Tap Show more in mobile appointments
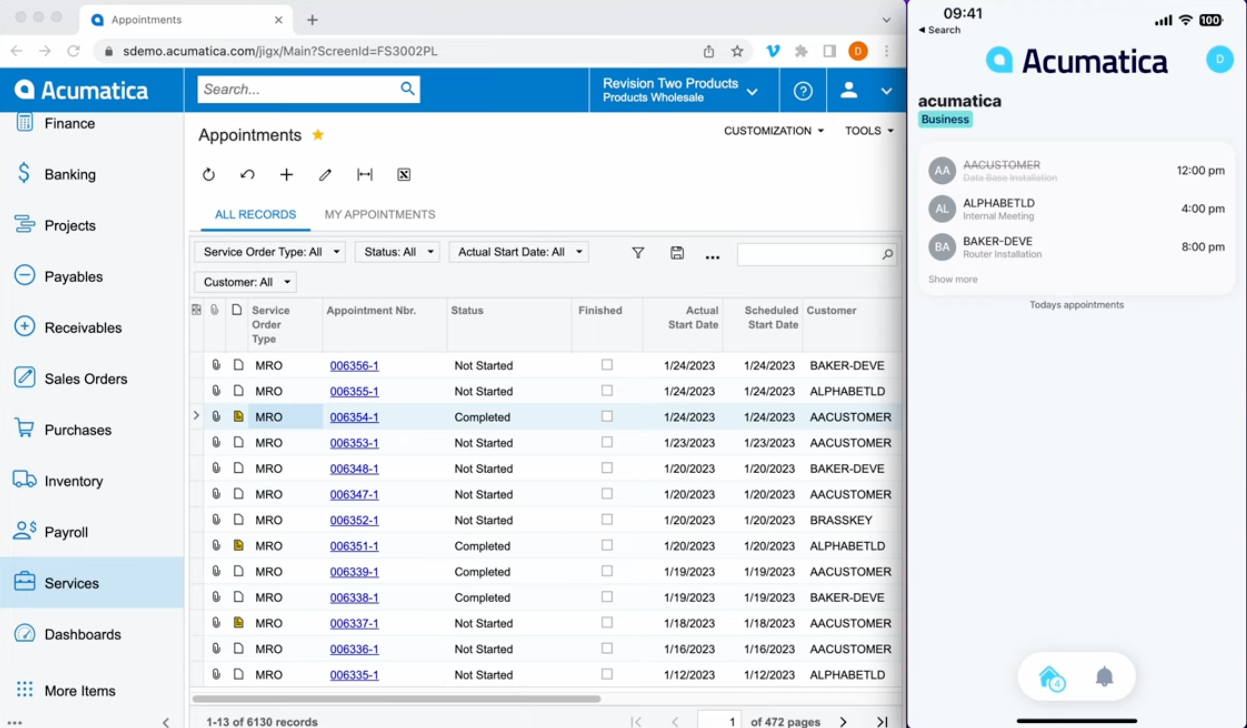 click(953, 279)
